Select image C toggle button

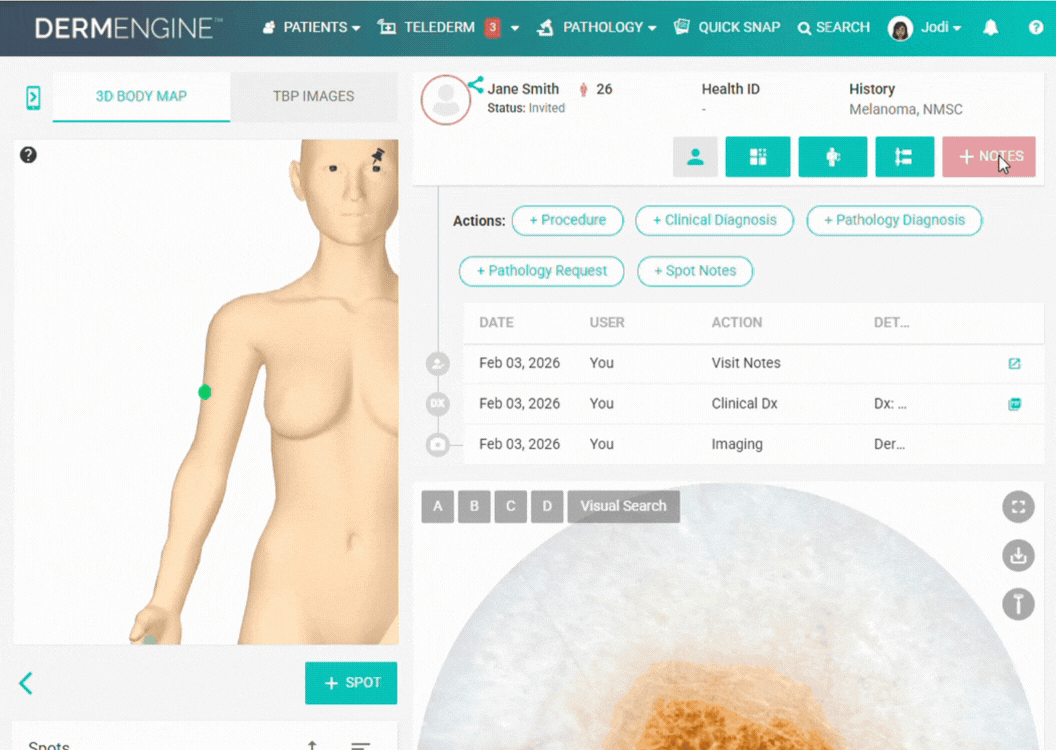pos(510,506)
